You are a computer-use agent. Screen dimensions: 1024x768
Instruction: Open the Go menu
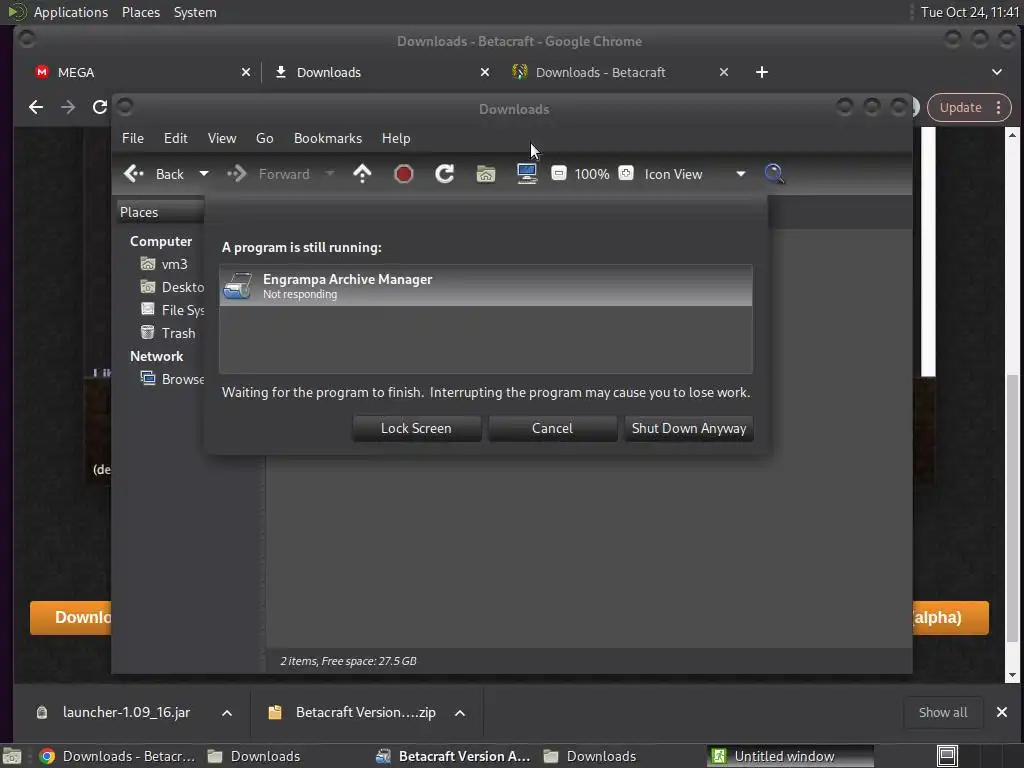(264, 138)
